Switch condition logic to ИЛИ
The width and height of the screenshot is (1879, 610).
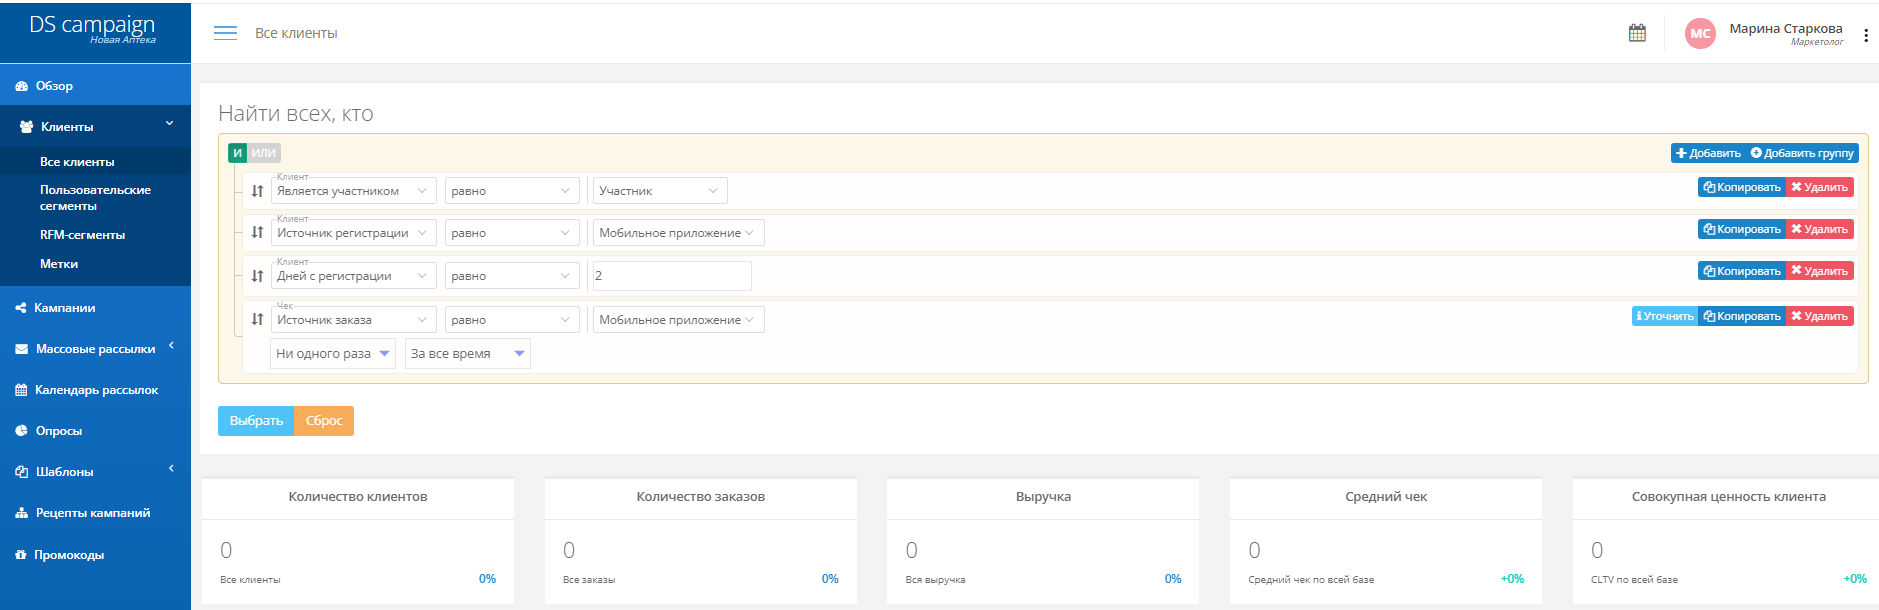pyautogui.click(x=264, y=153)
